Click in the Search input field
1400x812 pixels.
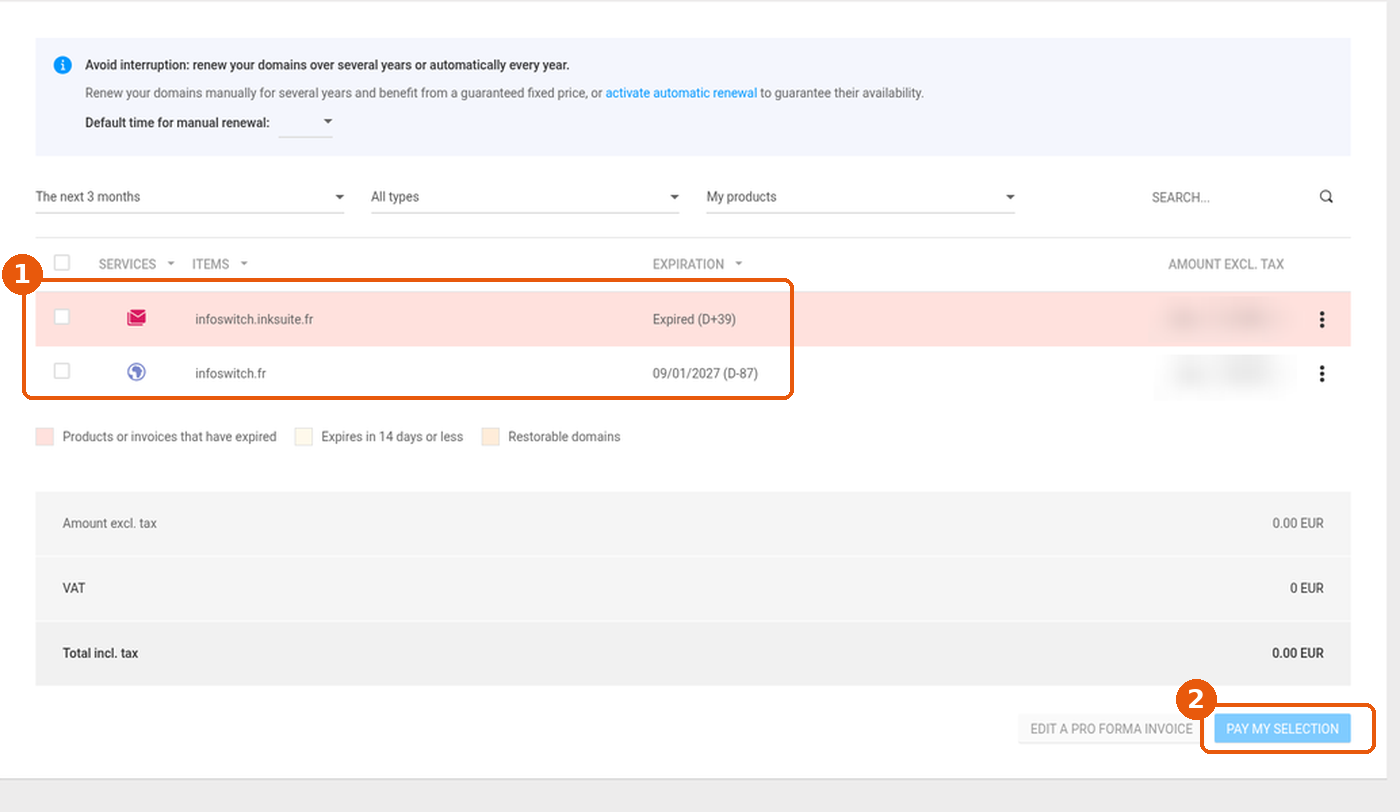tap(1230, 197)
